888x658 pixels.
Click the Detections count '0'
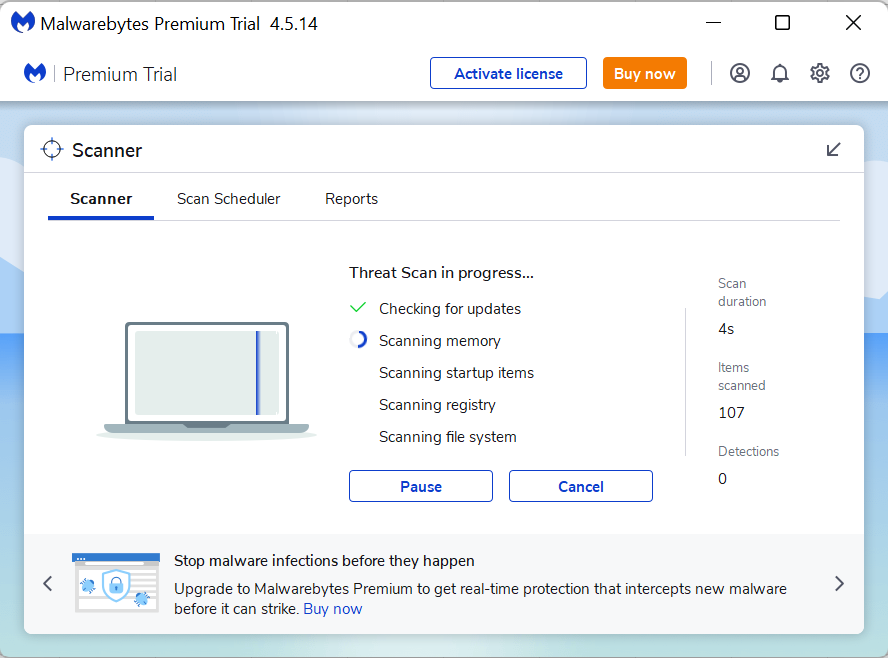(722, 478)
